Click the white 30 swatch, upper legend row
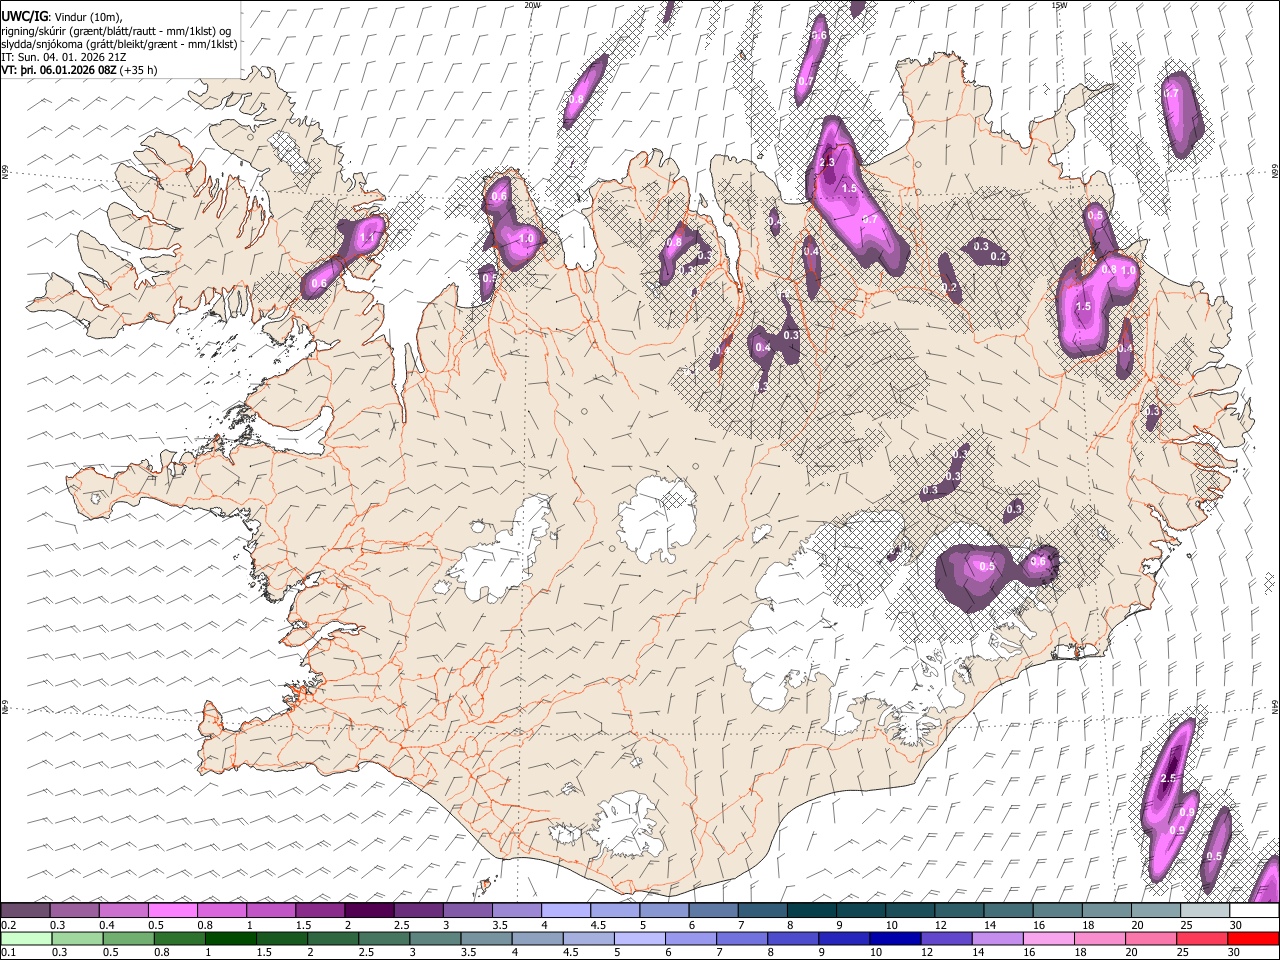Viewport: 1280px width, 960px height. coord(1253,910)
